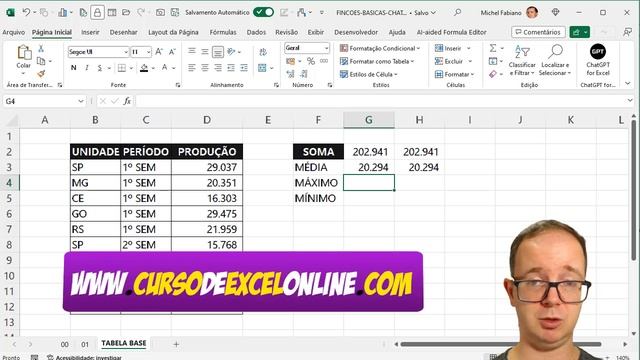The image size is (640, 360).
Task: Expand the Inserir cells dropdown
Action: (x=469, y=48)
